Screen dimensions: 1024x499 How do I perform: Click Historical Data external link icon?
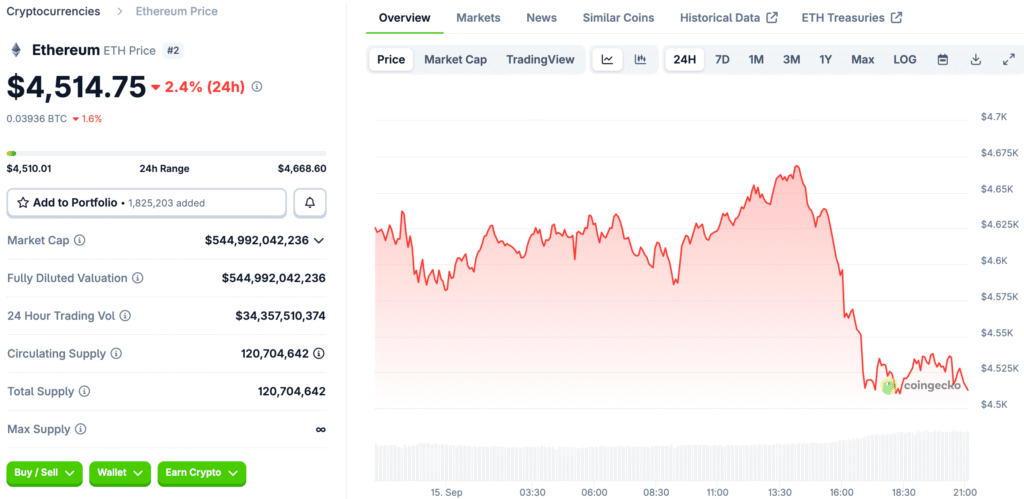771,18
